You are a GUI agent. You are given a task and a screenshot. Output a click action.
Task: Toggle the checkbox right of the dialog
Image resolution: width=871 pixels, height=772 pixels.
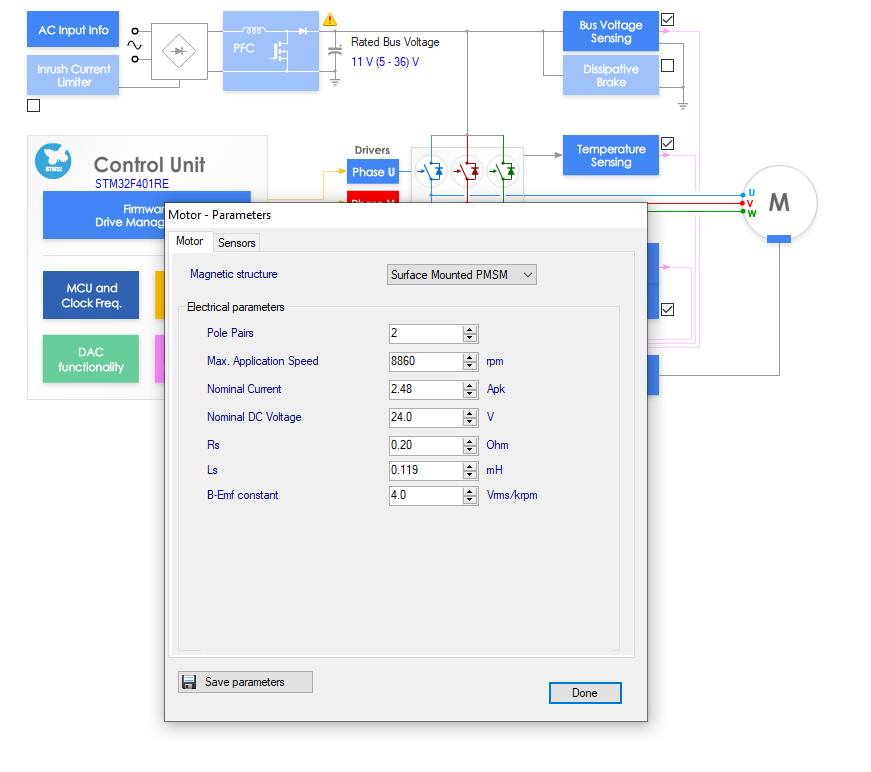668,309
